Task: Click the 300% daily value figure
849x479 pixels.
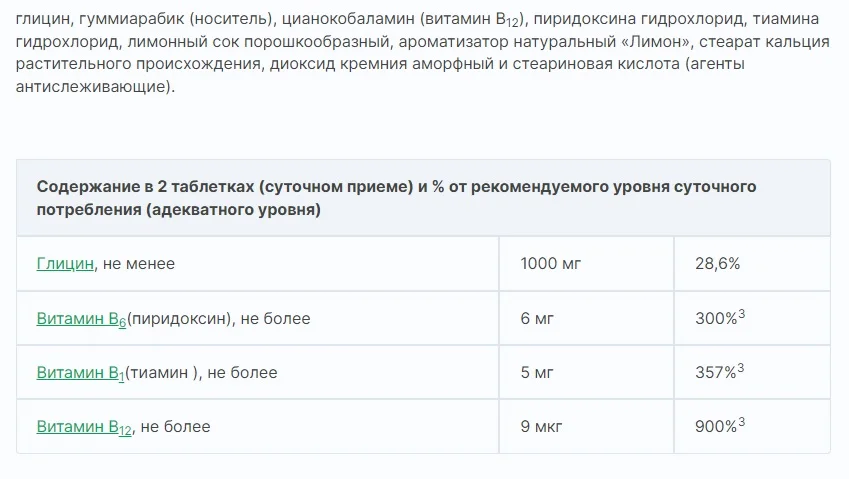Action: pyautogui.click(x=715, y=319)
